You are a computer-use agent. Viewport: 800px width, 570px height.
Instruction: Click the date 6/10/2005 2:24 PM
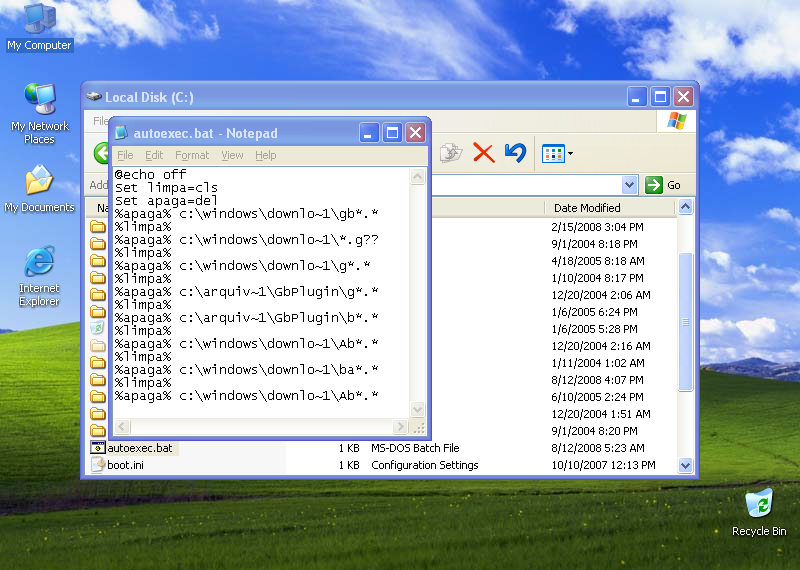597,396
